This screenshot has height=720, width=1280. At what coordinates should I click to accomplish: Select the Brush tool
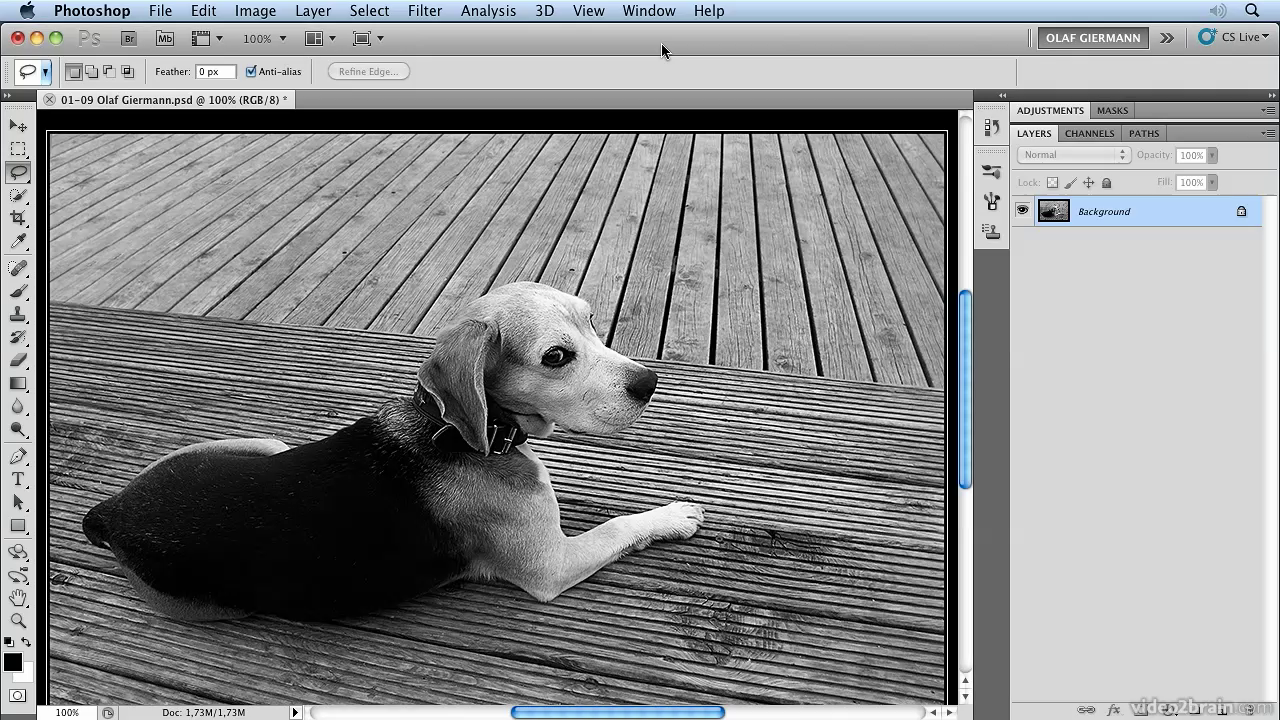pyautogui.click(x=18, y=291)
